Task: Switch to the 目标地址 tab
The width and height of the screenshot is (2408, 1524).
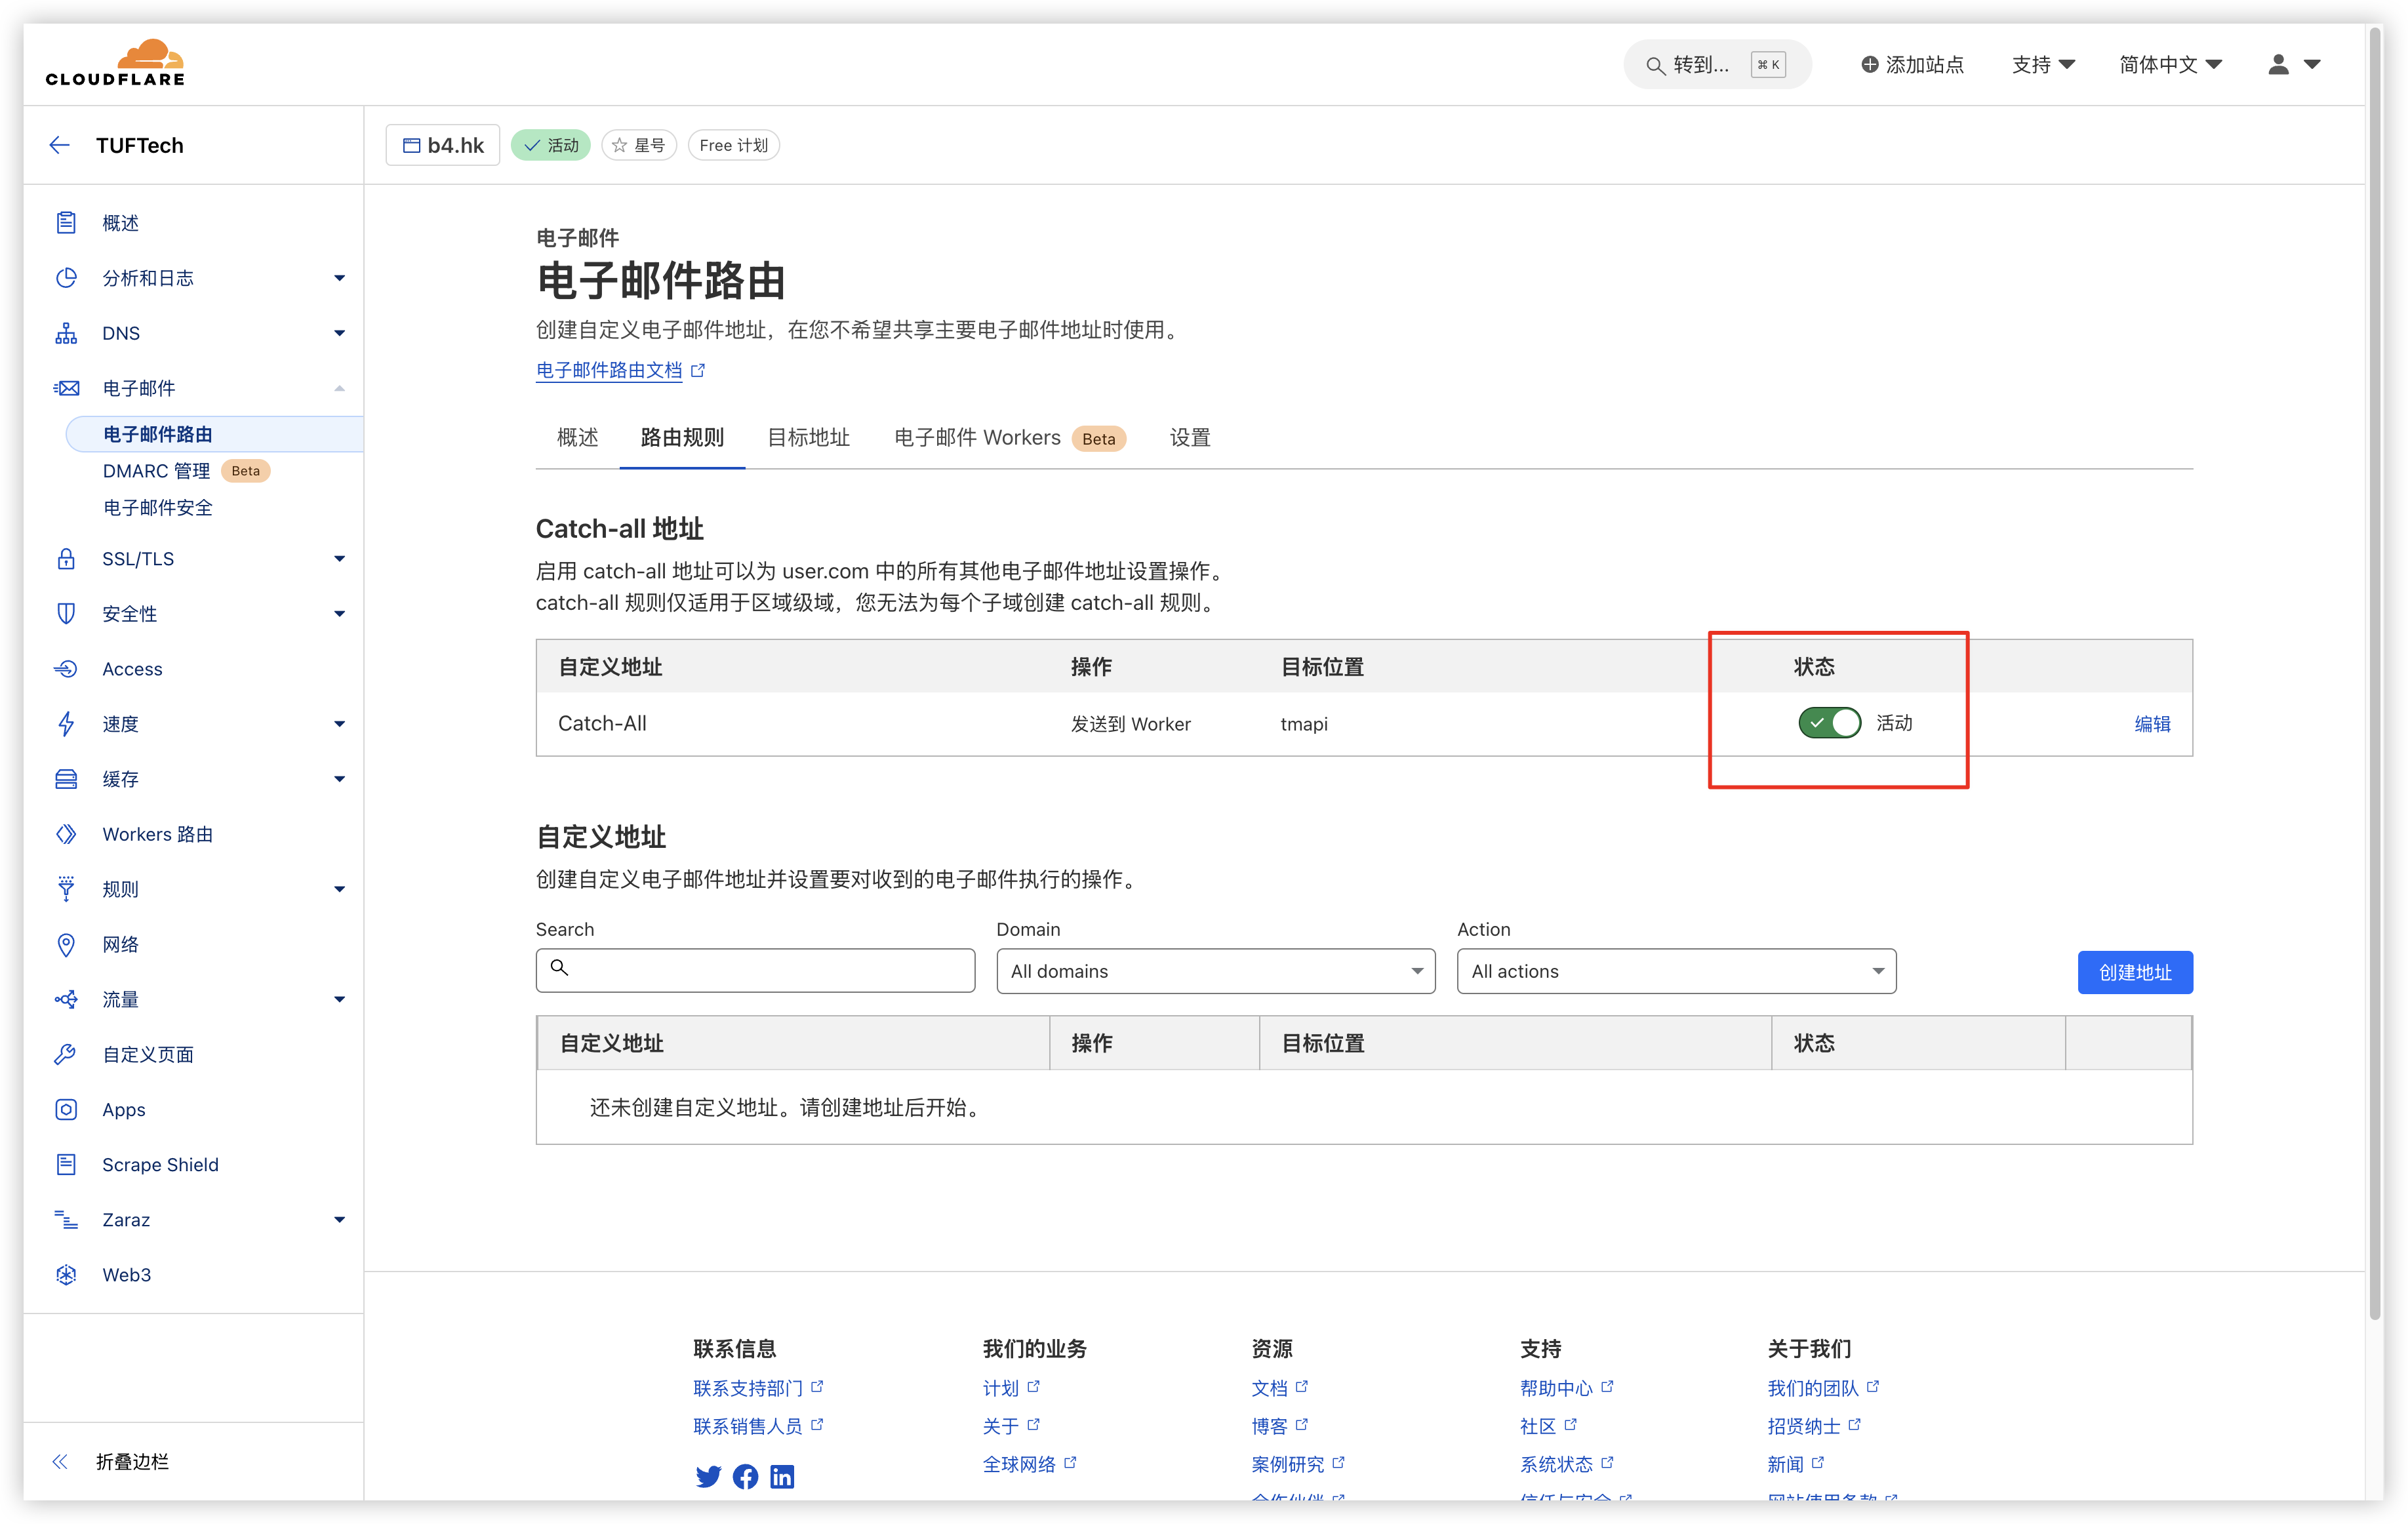Action: tap(808, 437)
